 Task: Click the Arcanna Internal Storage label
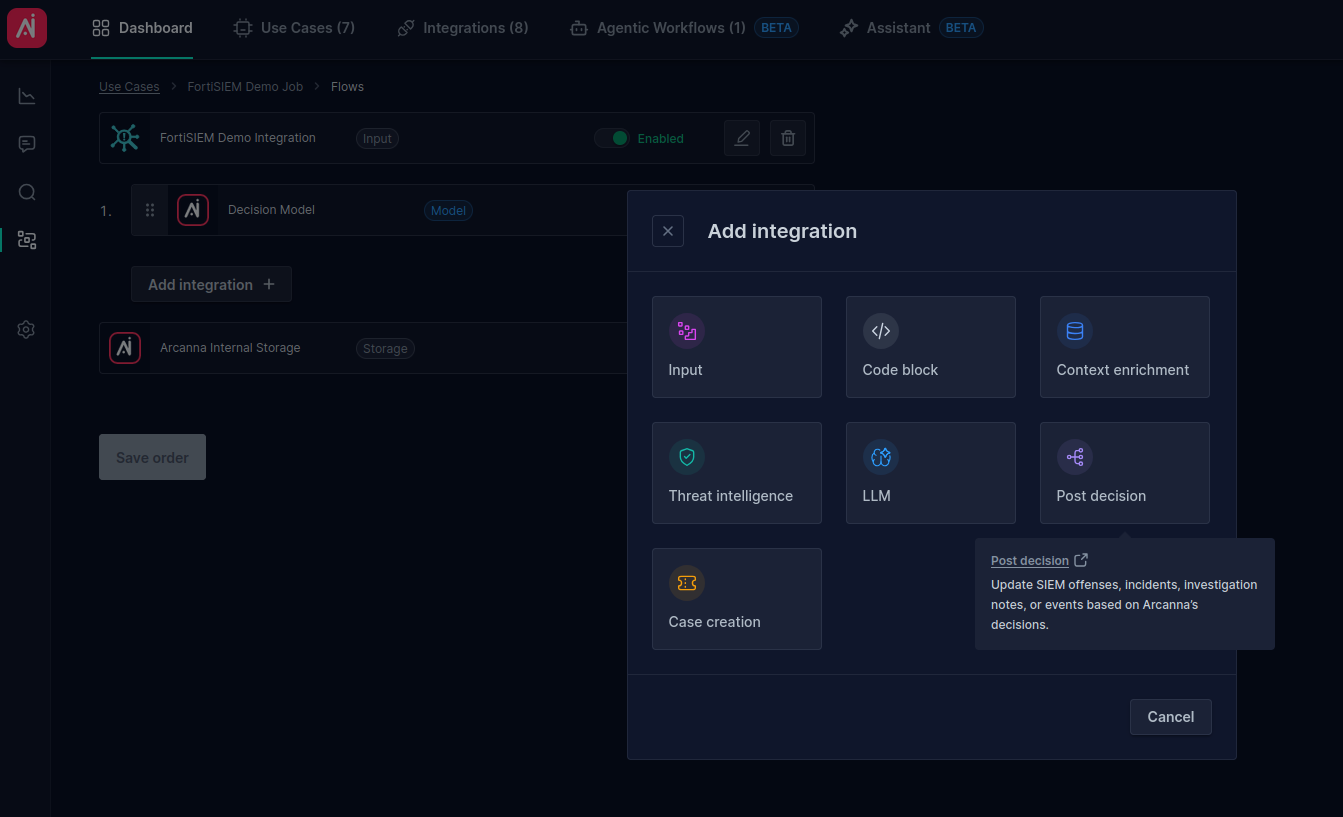coord(230,348)
